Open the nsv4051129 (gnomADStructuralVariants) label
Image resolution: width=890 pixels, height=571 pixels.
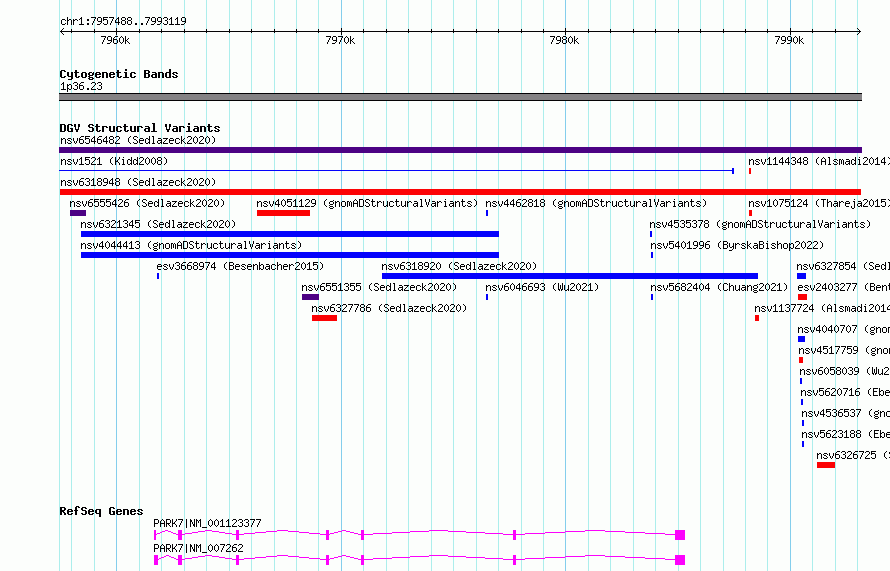pyautogui.click(x=367, y=203)
